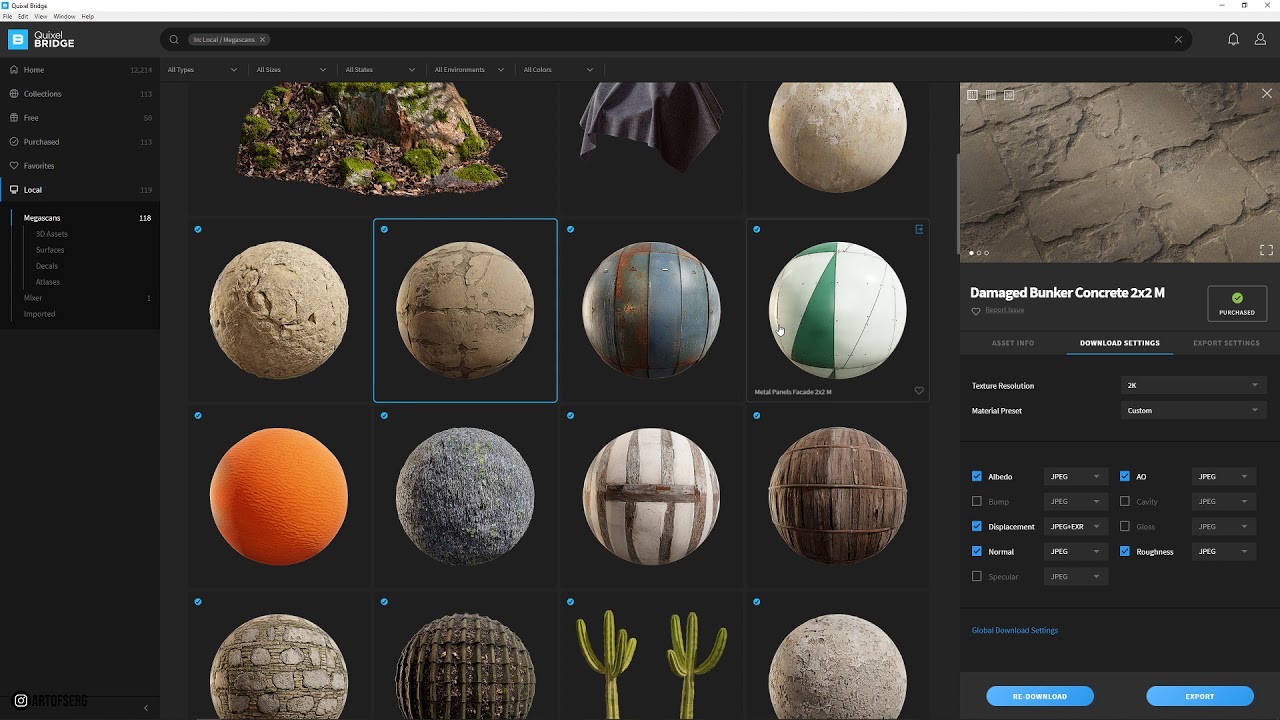1280x720 pixels.
Task: Change the Albedo format dropdown
Action: [1076, 477]
